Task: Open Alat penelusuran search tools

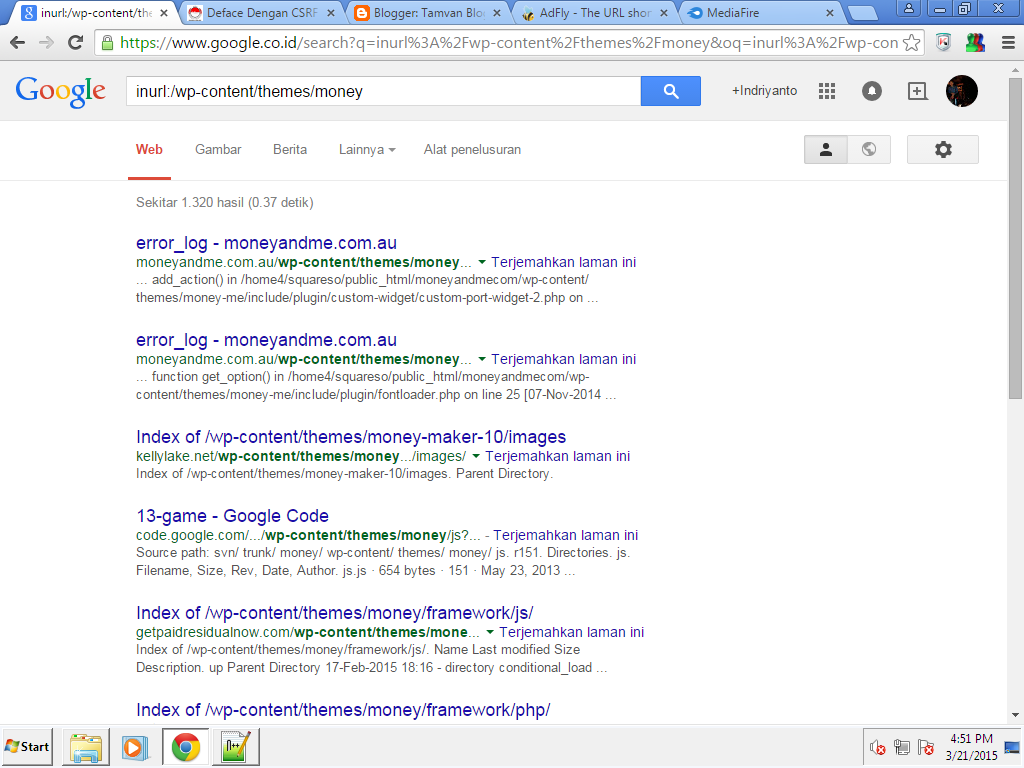Action: pyautogui.click(x=472, y=150)
